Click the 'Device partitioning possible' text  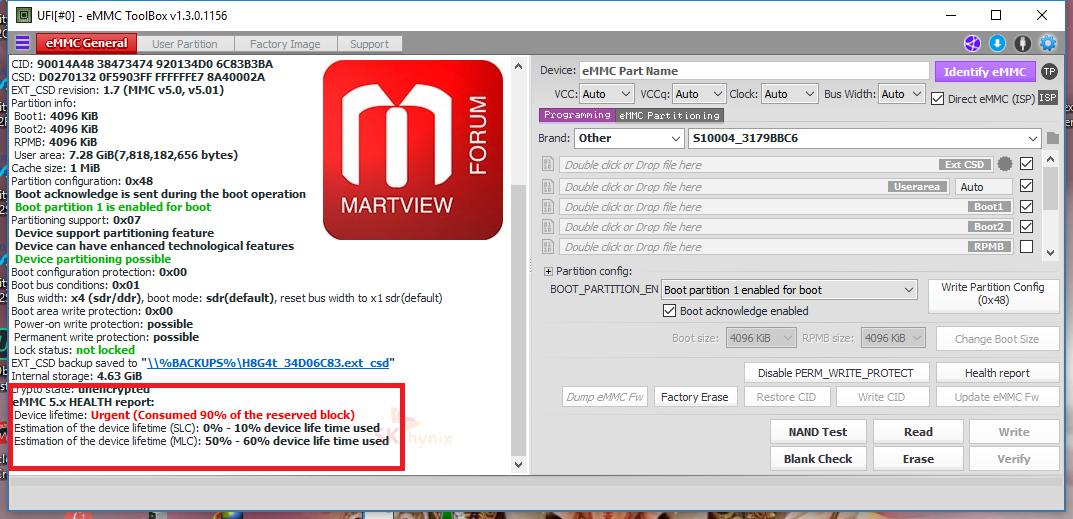click(x=93, y=259)
